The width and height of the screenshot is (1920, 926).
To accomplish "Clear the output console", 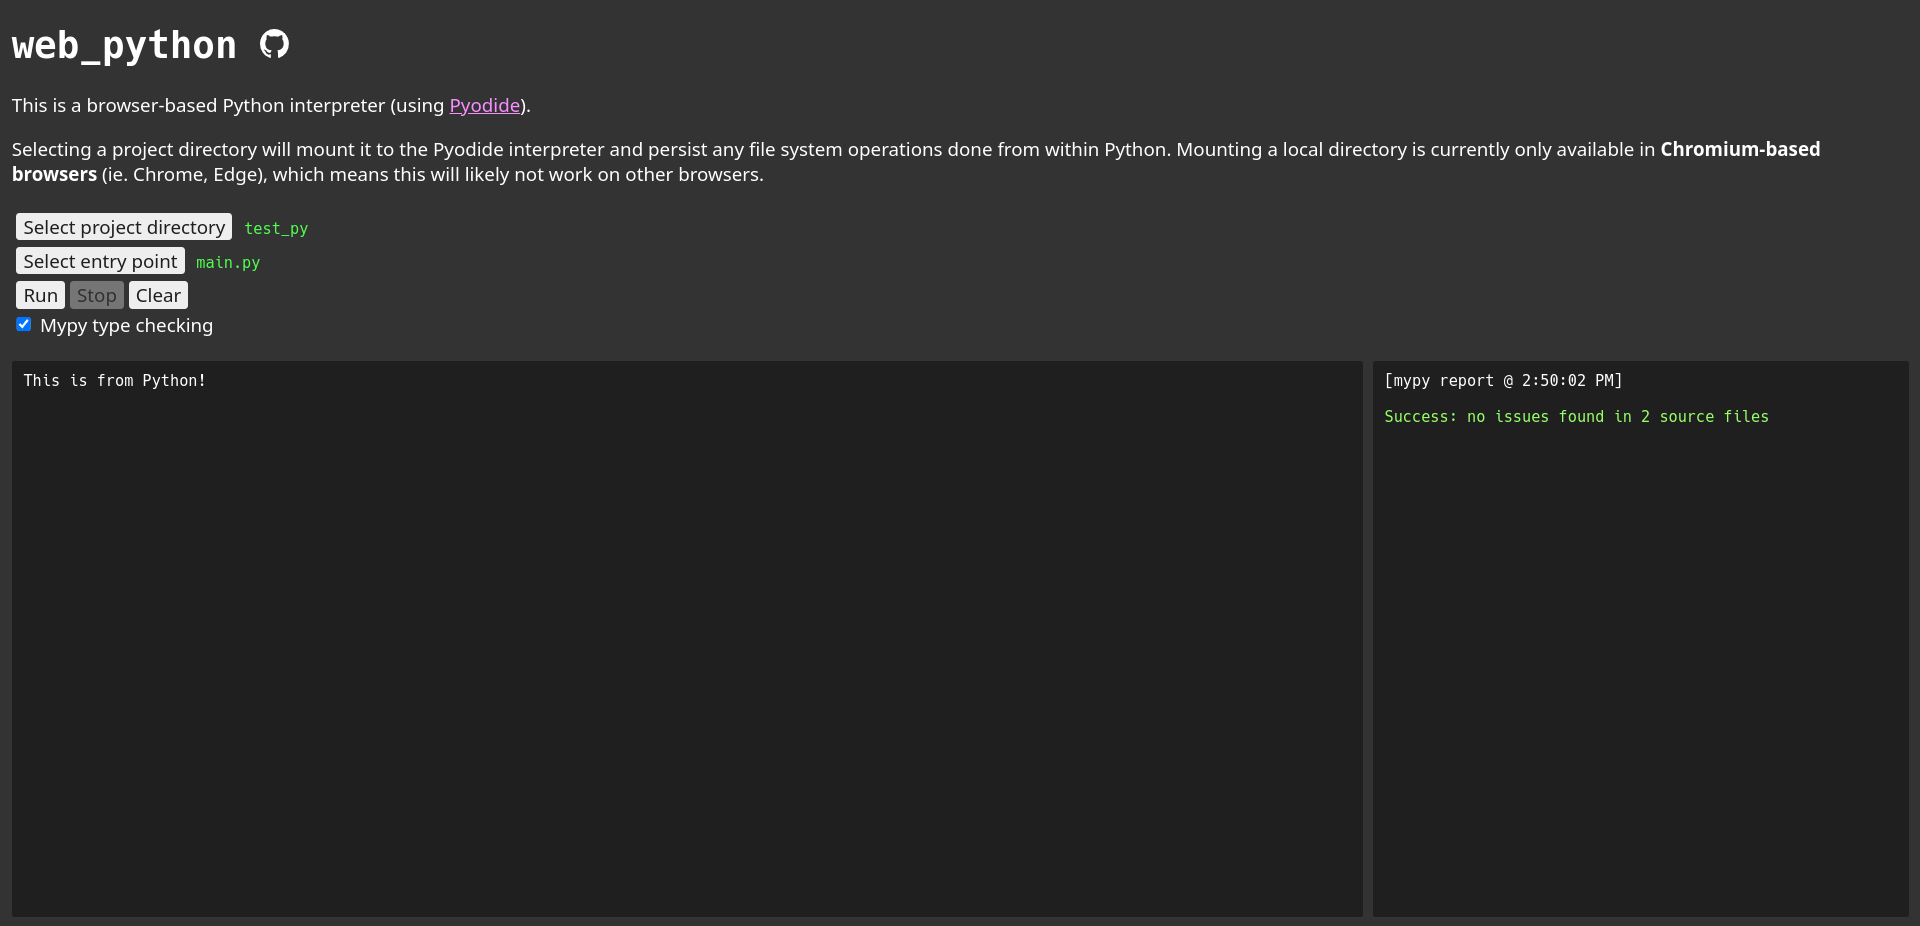I will coord(158,295).
